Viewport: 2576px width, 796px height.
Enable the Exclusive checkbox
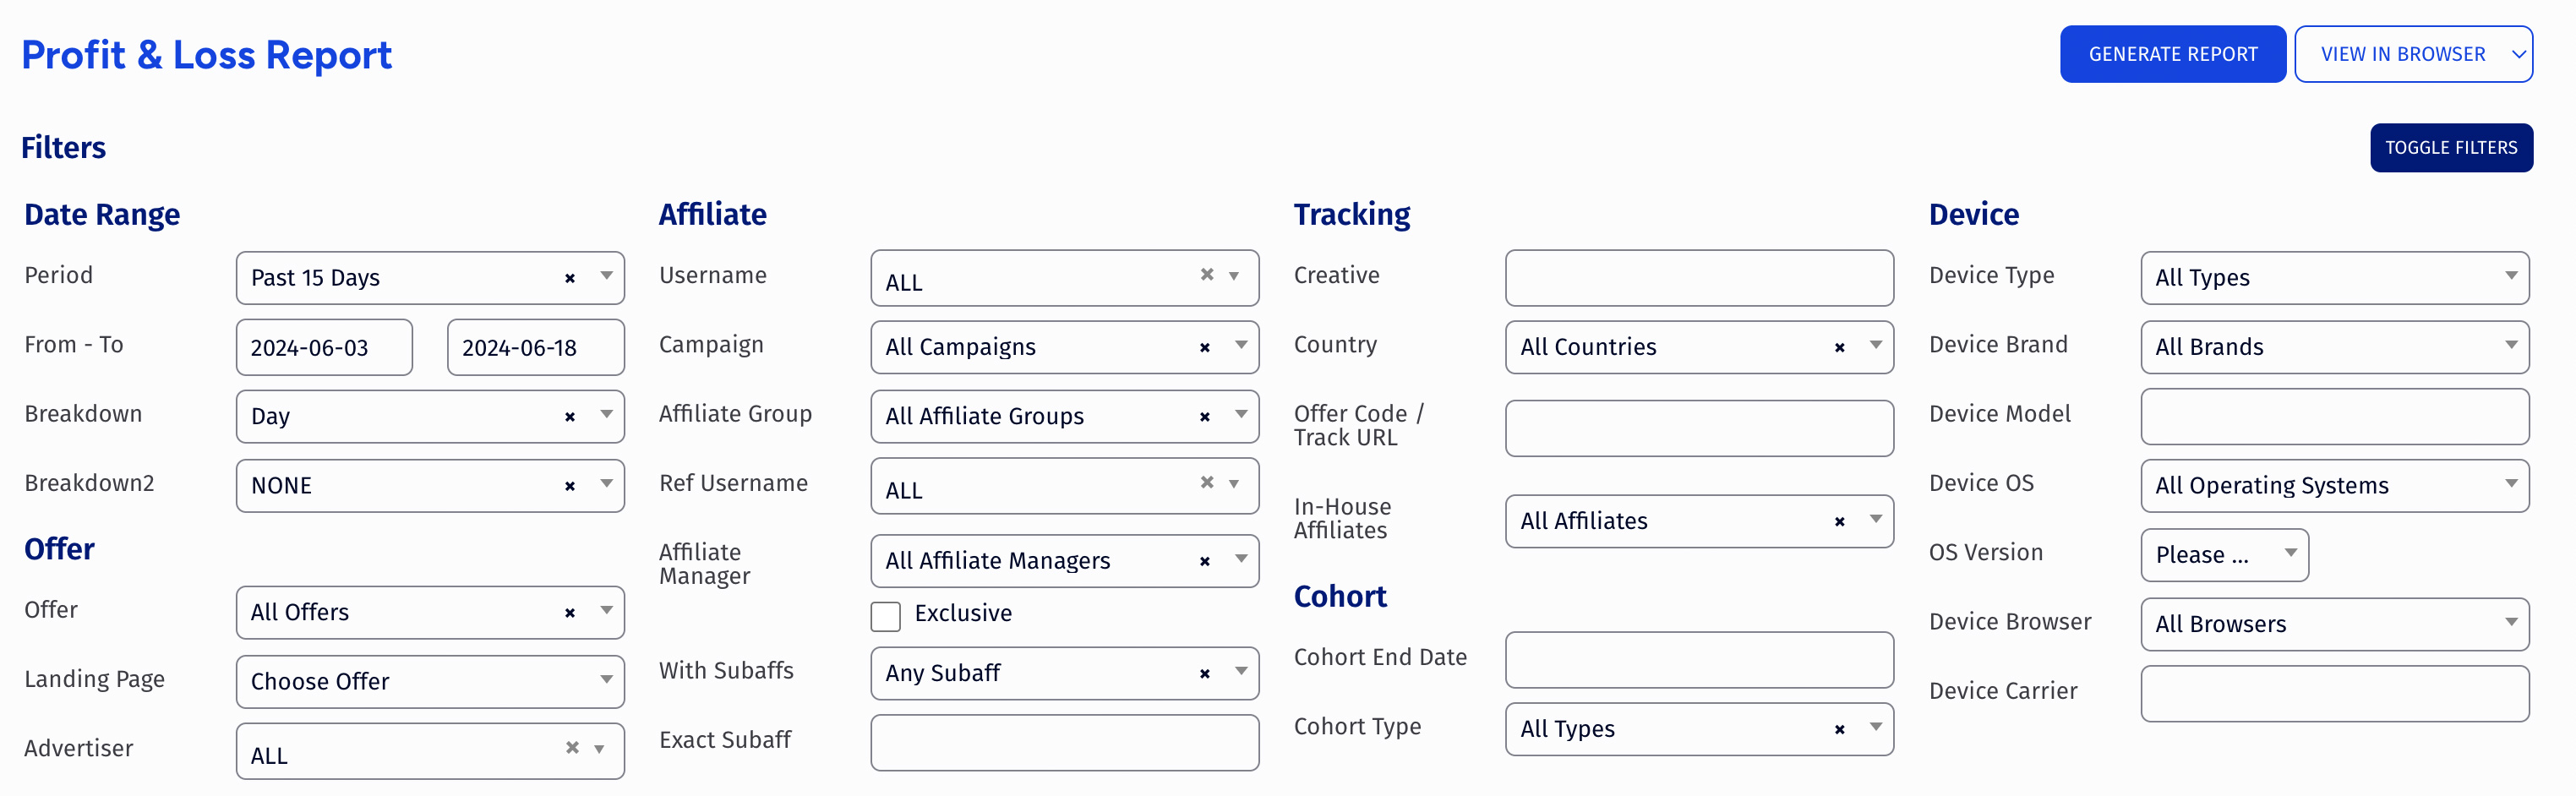(885, 616)
